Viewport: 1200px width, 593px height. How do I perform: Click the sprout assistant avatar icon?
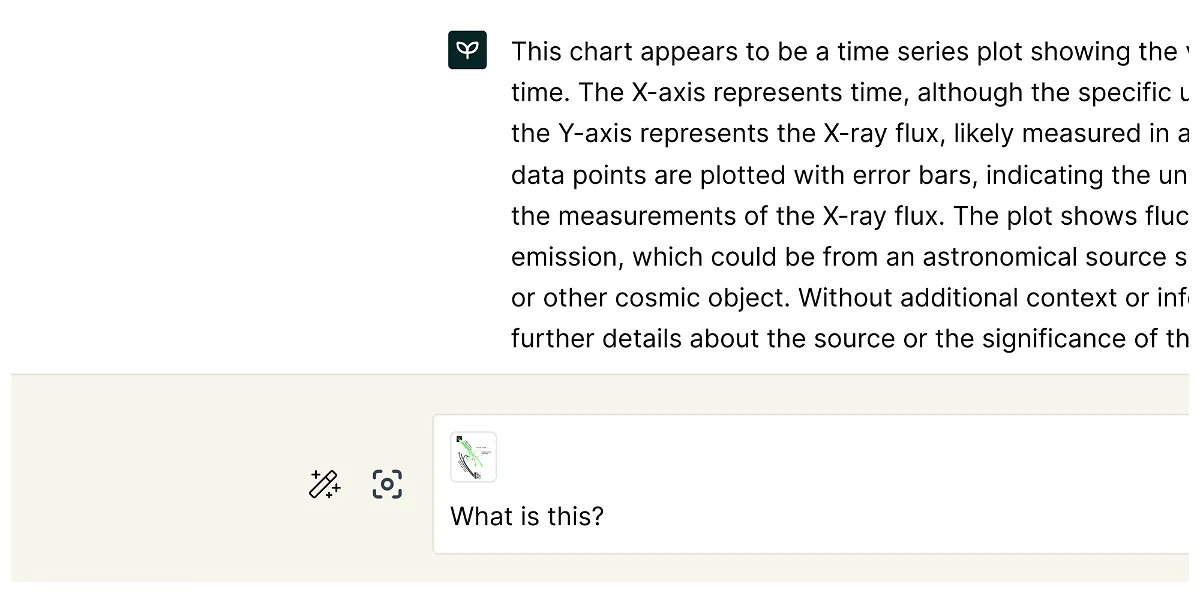[x=467, y=50]
